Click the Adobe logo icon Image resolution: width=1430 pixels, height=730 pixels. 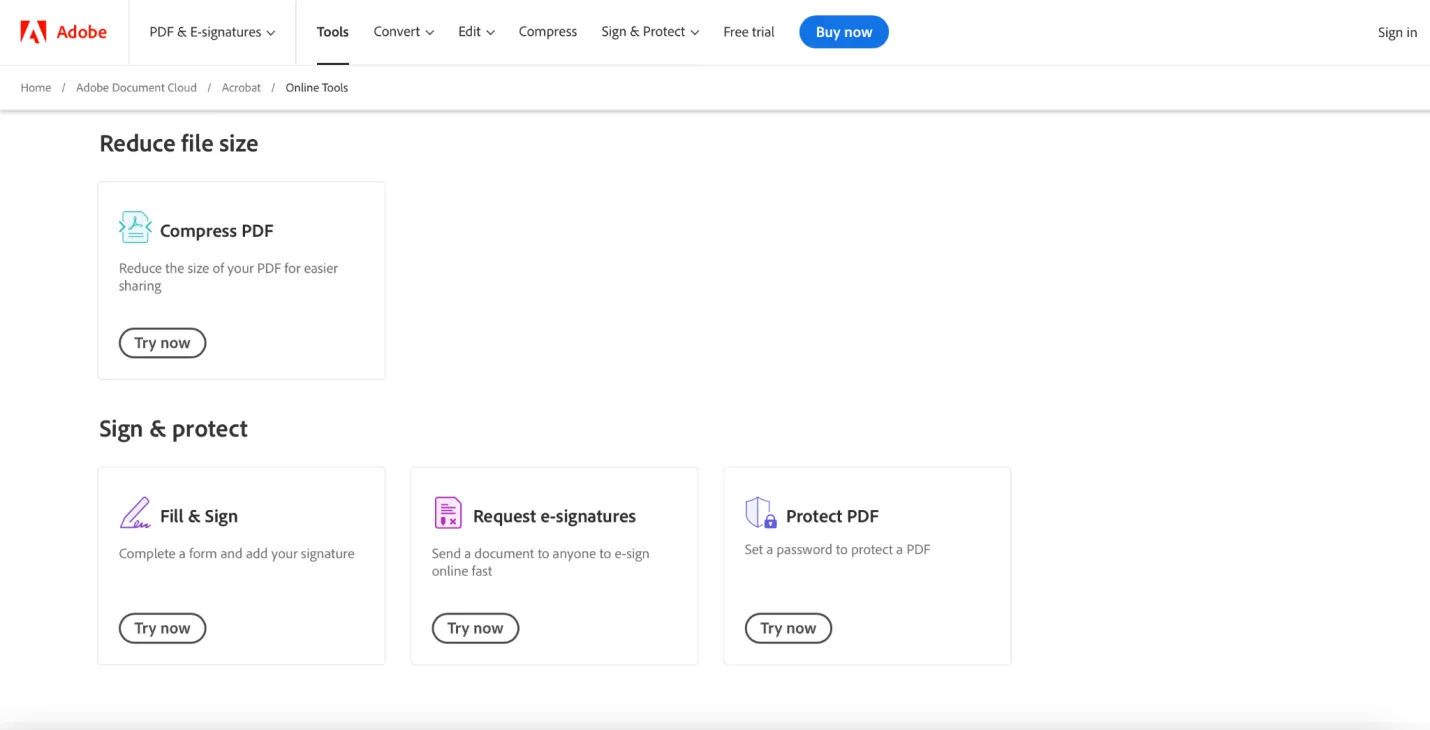(x=34, y=32)
